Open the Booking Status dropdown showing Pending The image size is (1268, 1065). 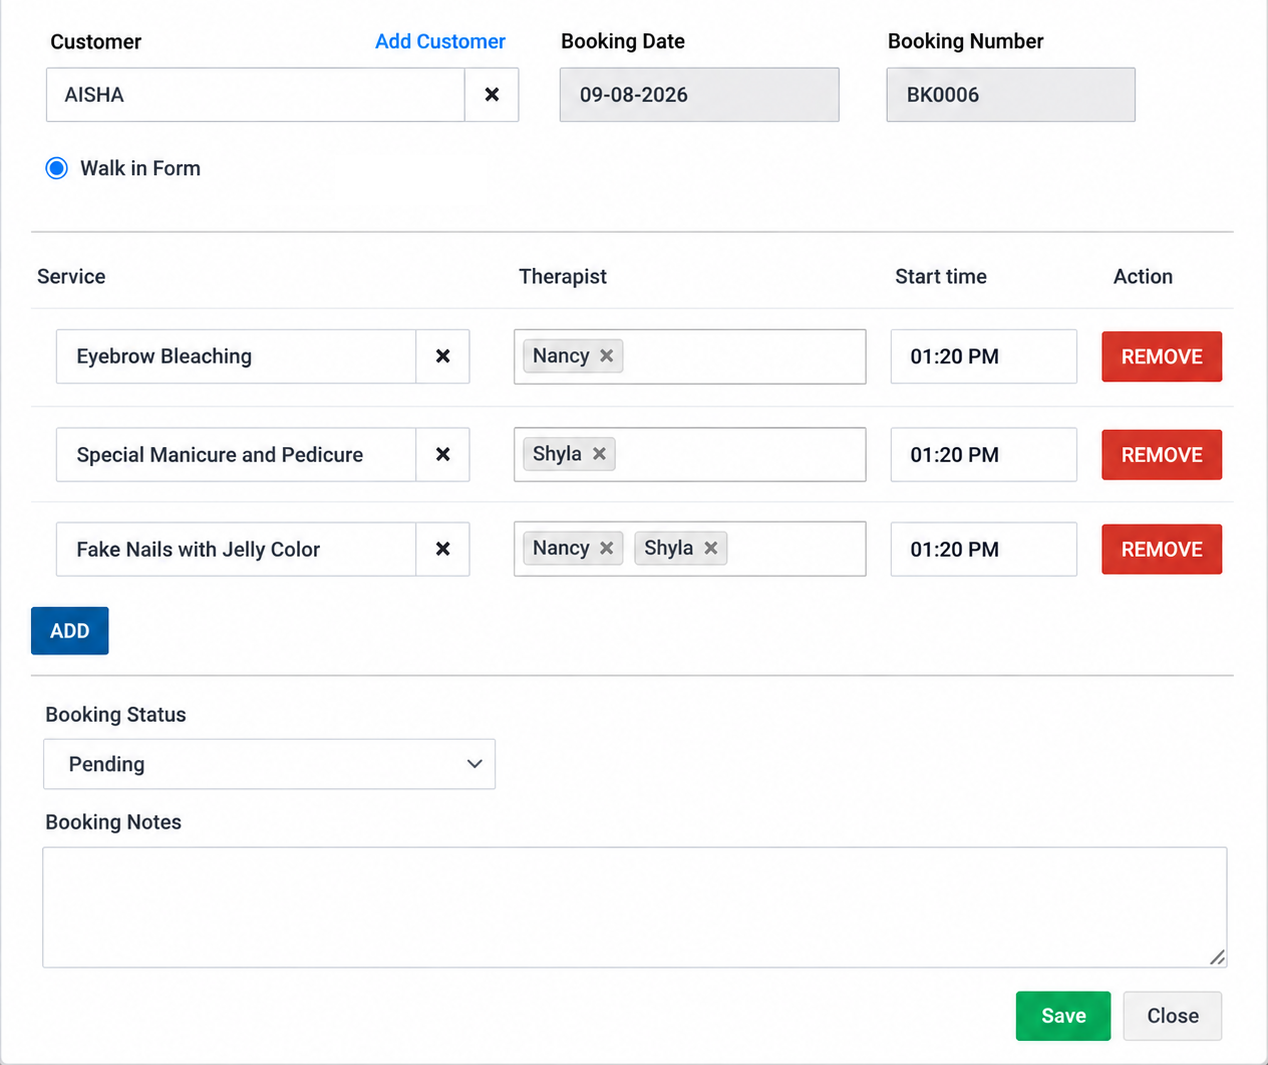(269, 764)
